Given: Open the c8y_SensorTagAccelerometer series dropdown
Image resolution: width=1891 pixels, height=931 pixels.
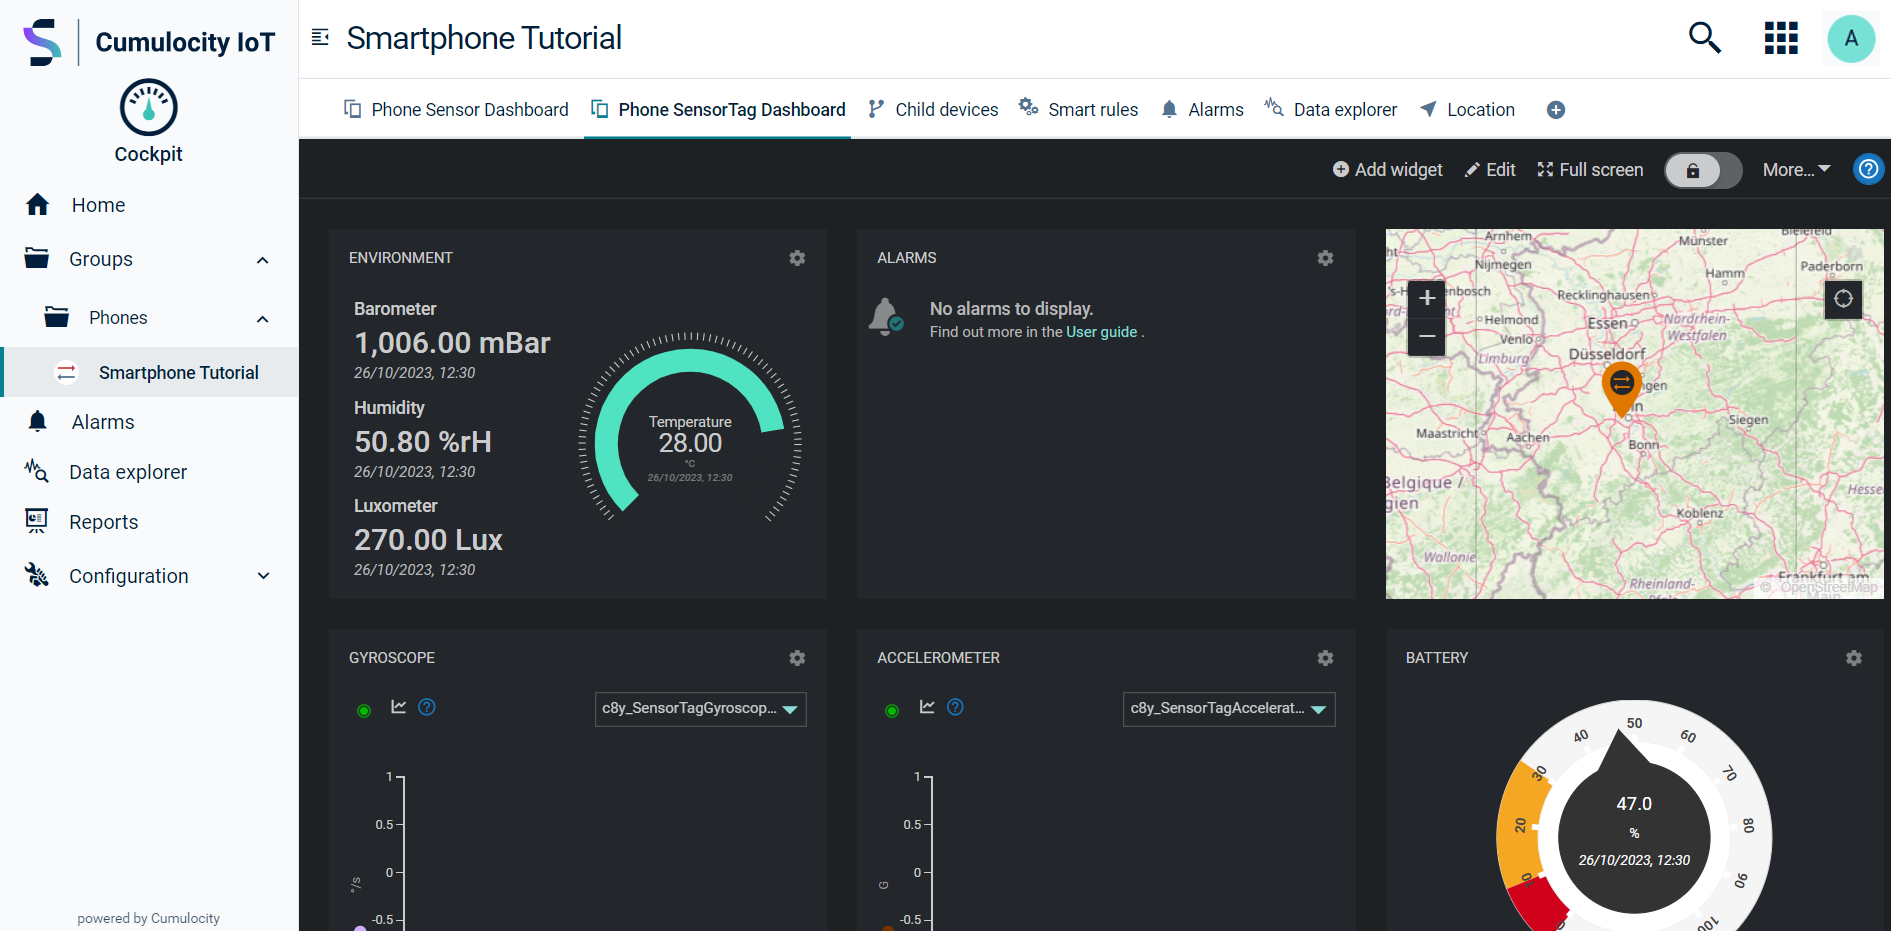Looking at the screenshot, I should [1229, 709].
